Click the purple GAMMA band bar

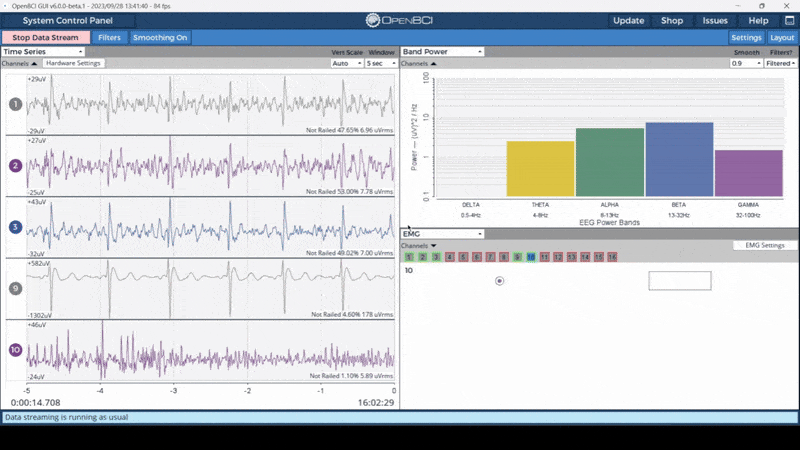[748, 173]
